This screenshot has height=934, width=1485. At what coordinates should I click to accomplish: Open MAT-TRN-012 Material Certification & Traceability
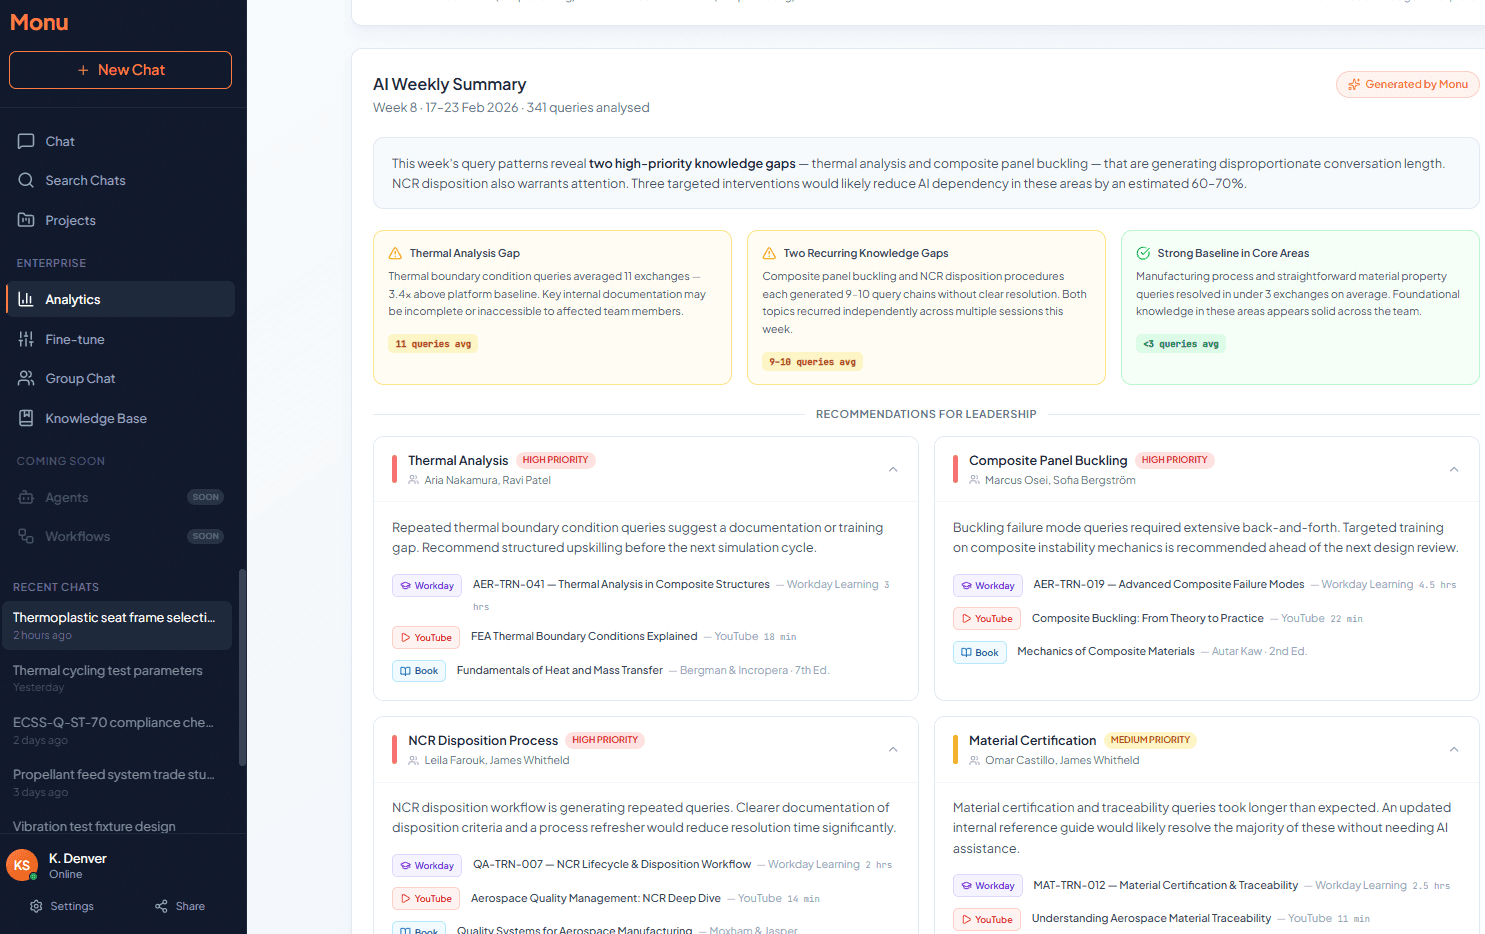click(1166, 885)
